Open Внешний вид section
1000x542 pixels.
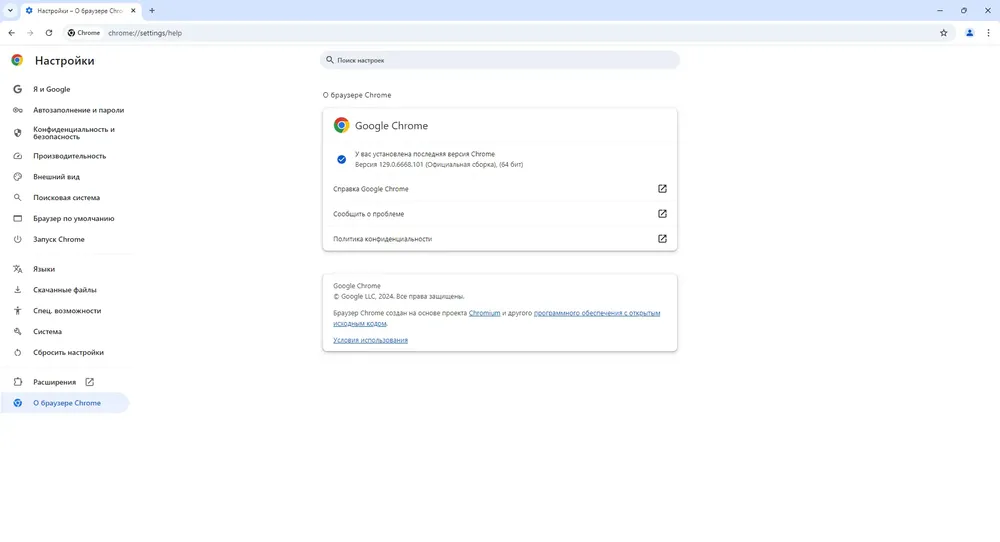[56, 177]
